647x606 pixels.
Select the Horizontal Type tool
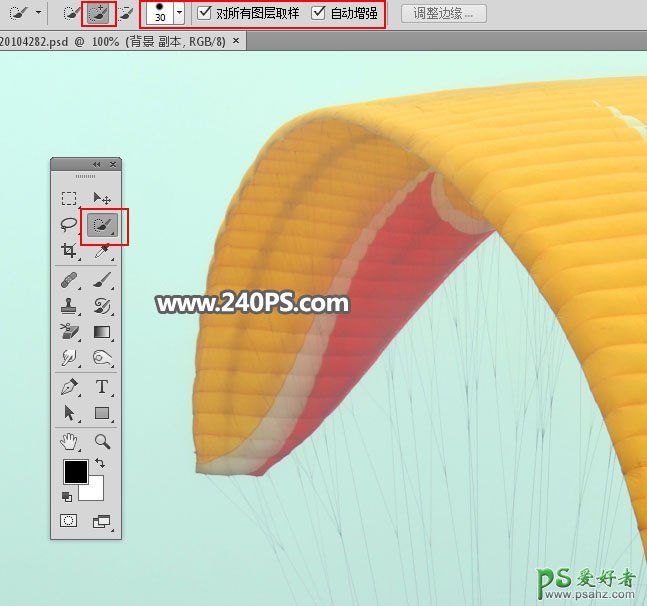tap(102, 387)
